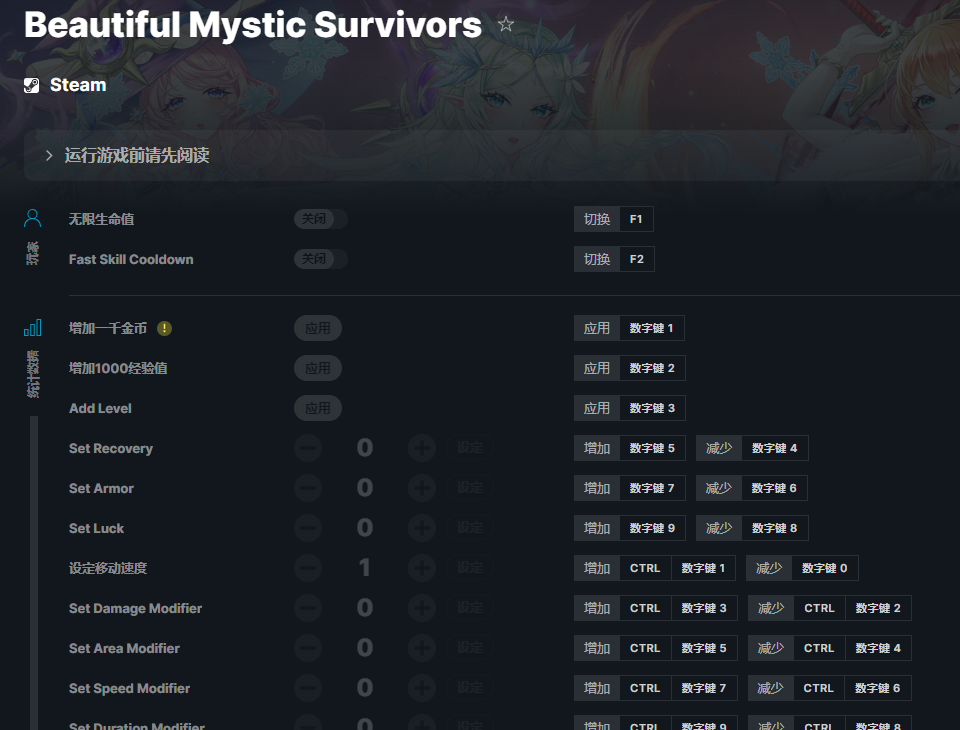Toggle the Fast Skill Cooldown switch

[x=321, y=259]
